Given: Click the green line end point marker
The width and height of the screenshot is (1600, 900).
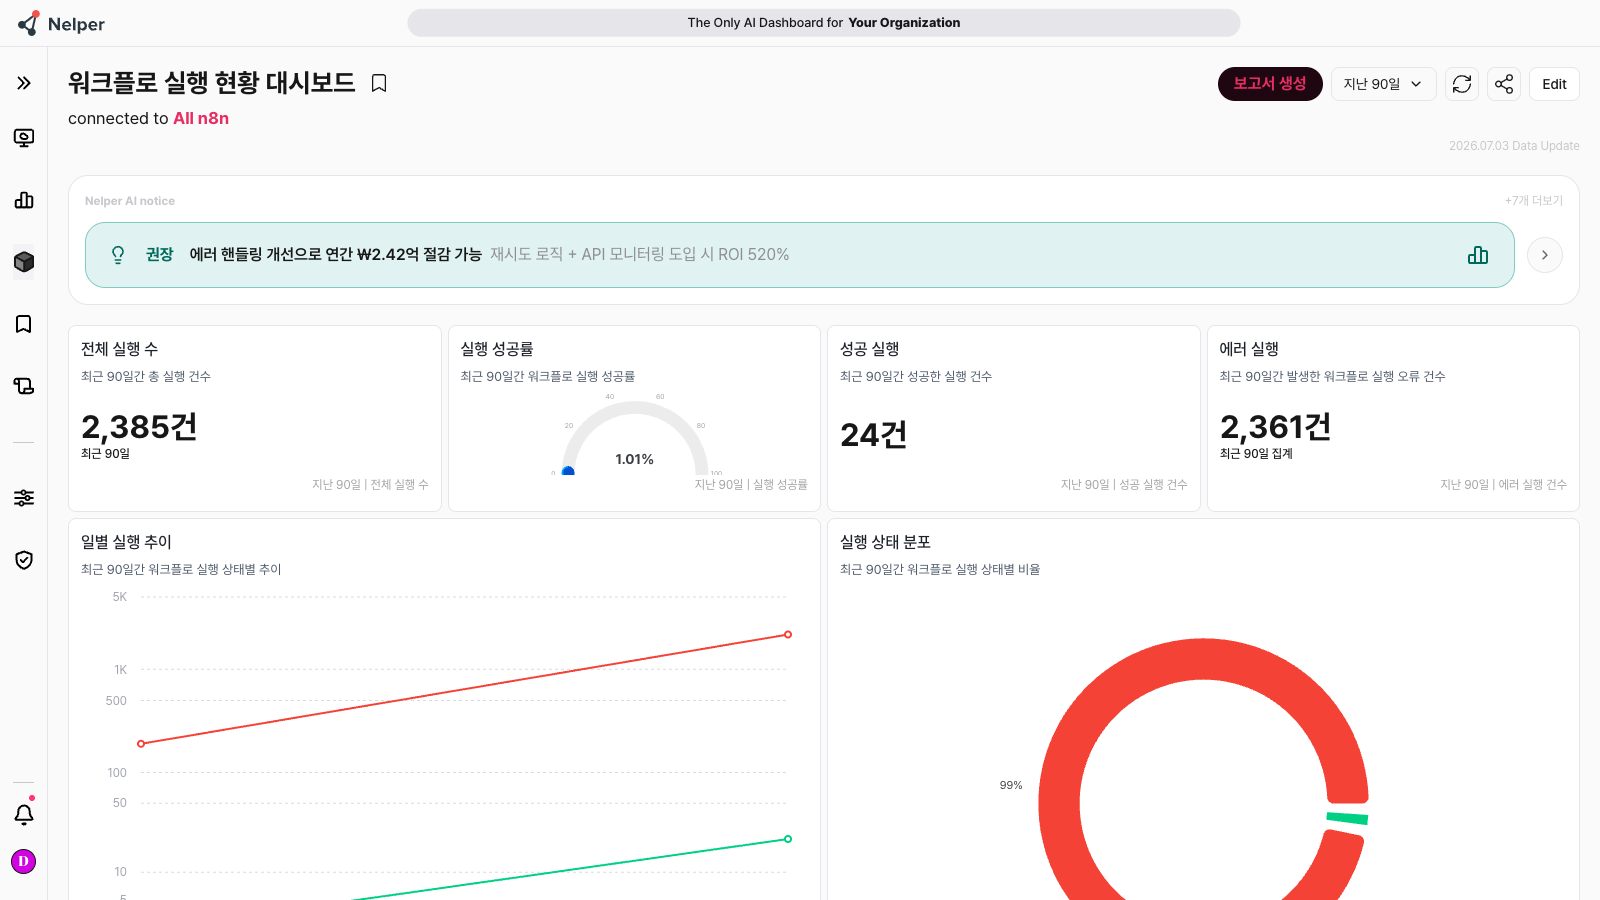Looking at the screenshot, I should click(788, 839).
